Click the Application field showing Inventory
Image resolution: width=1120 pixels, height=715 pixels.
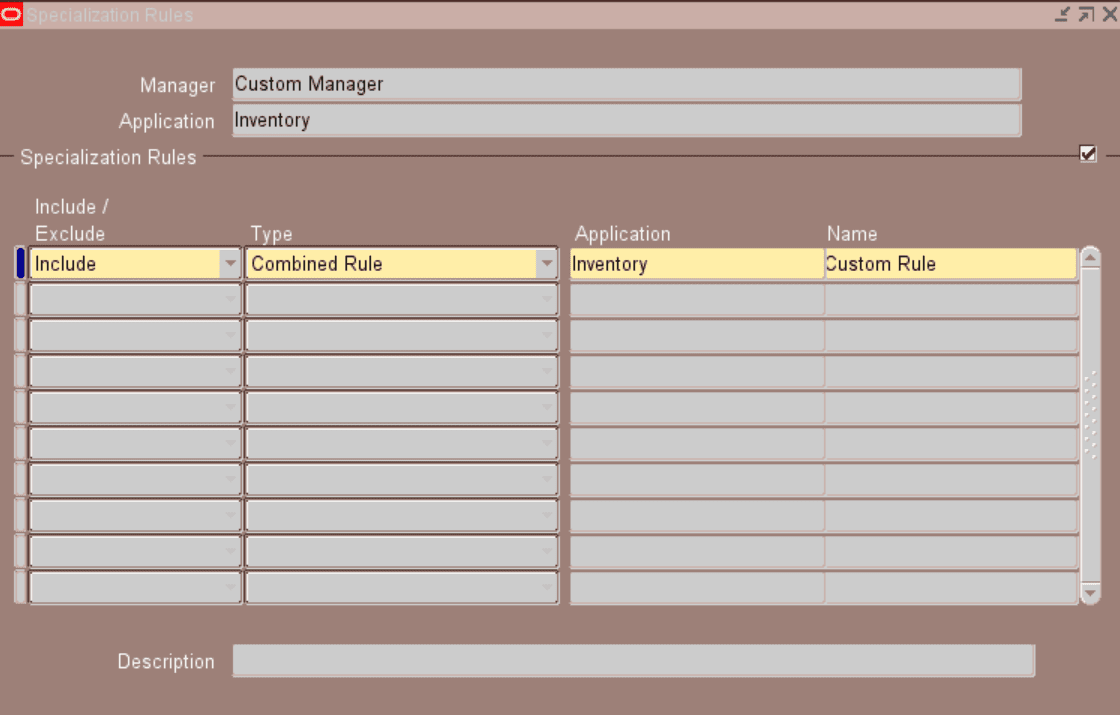(626, 120)
